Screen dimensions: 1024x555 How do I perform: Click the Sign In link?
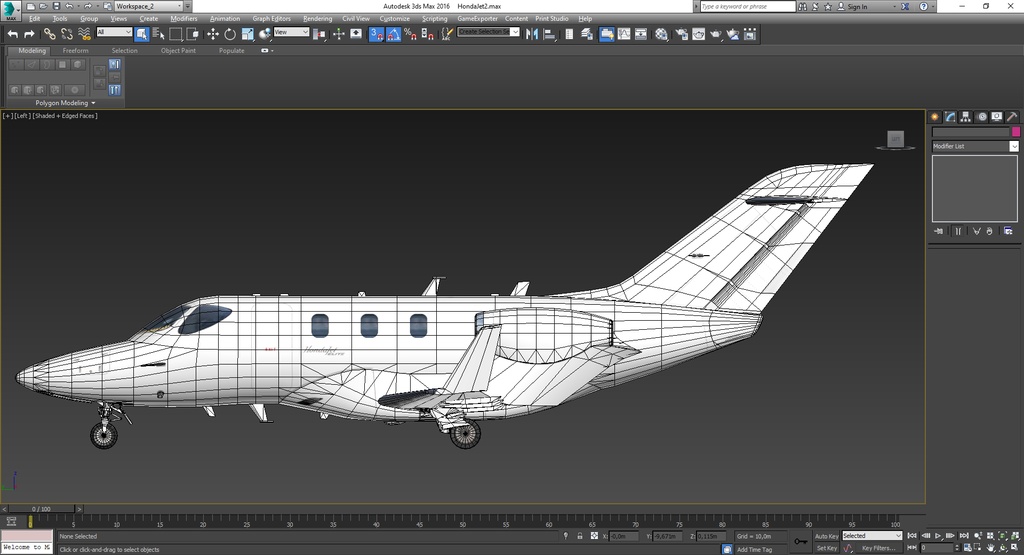tap(857, 7)
